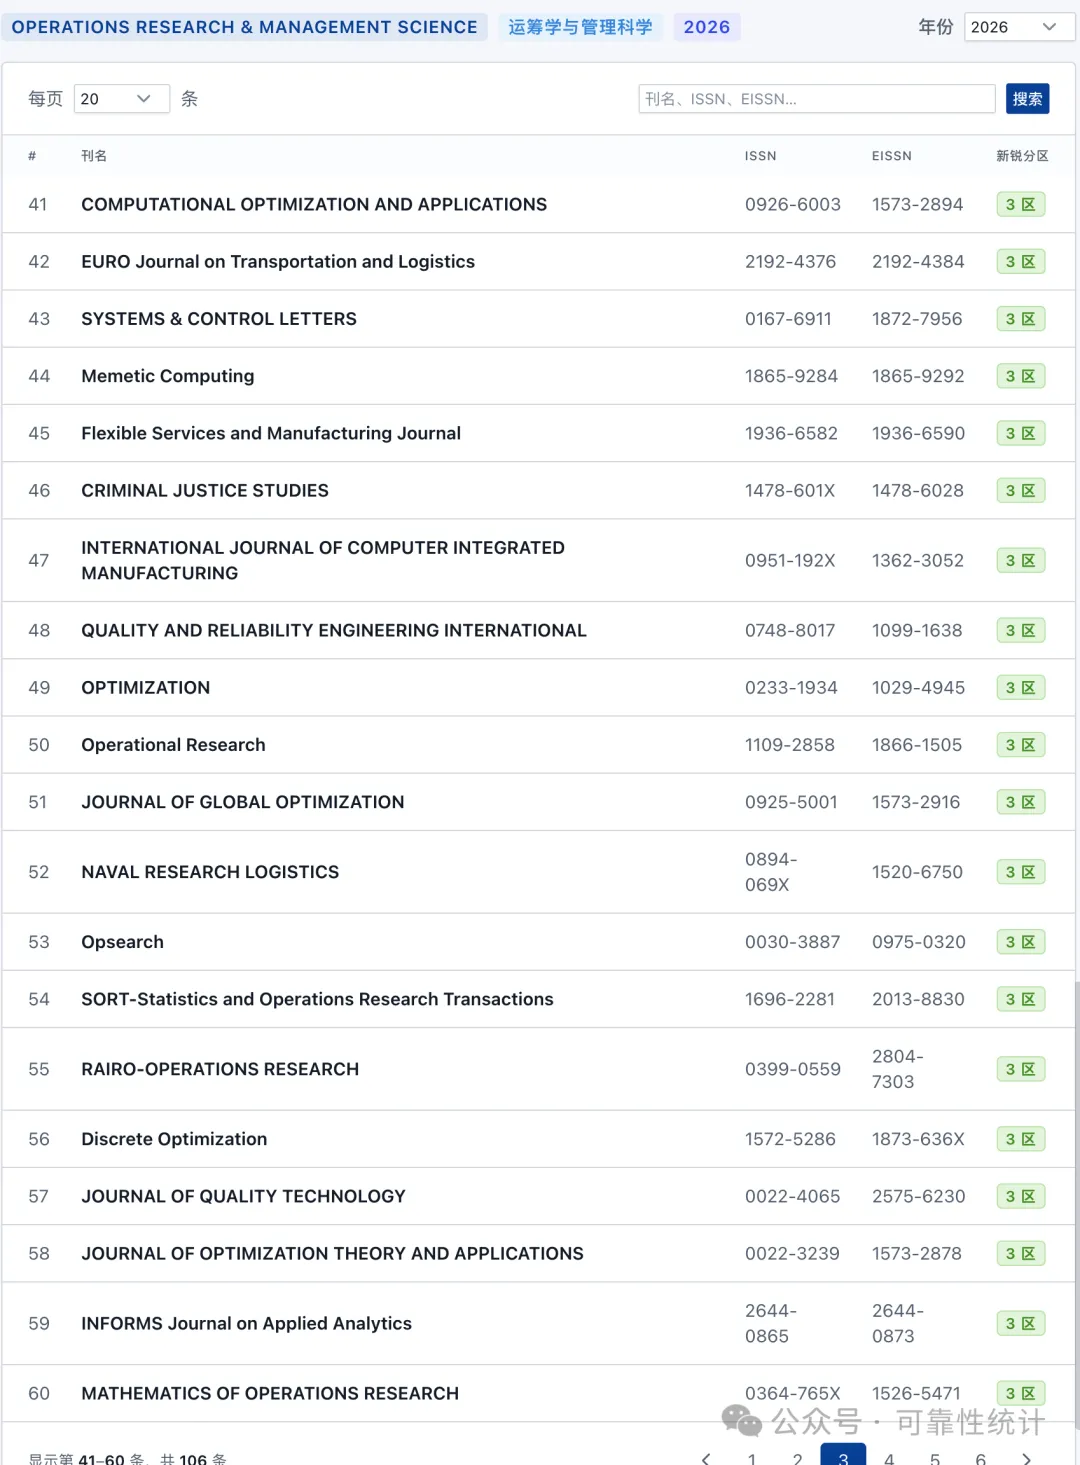Click EISSN 1573-2916 cell
The image size is (1080, 1465).
[916, 802]
